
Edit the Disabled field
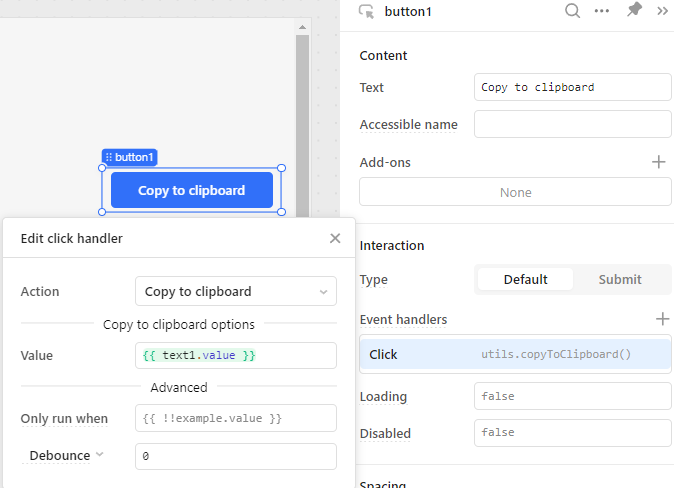pyautogui.click(x=573, y=433)
